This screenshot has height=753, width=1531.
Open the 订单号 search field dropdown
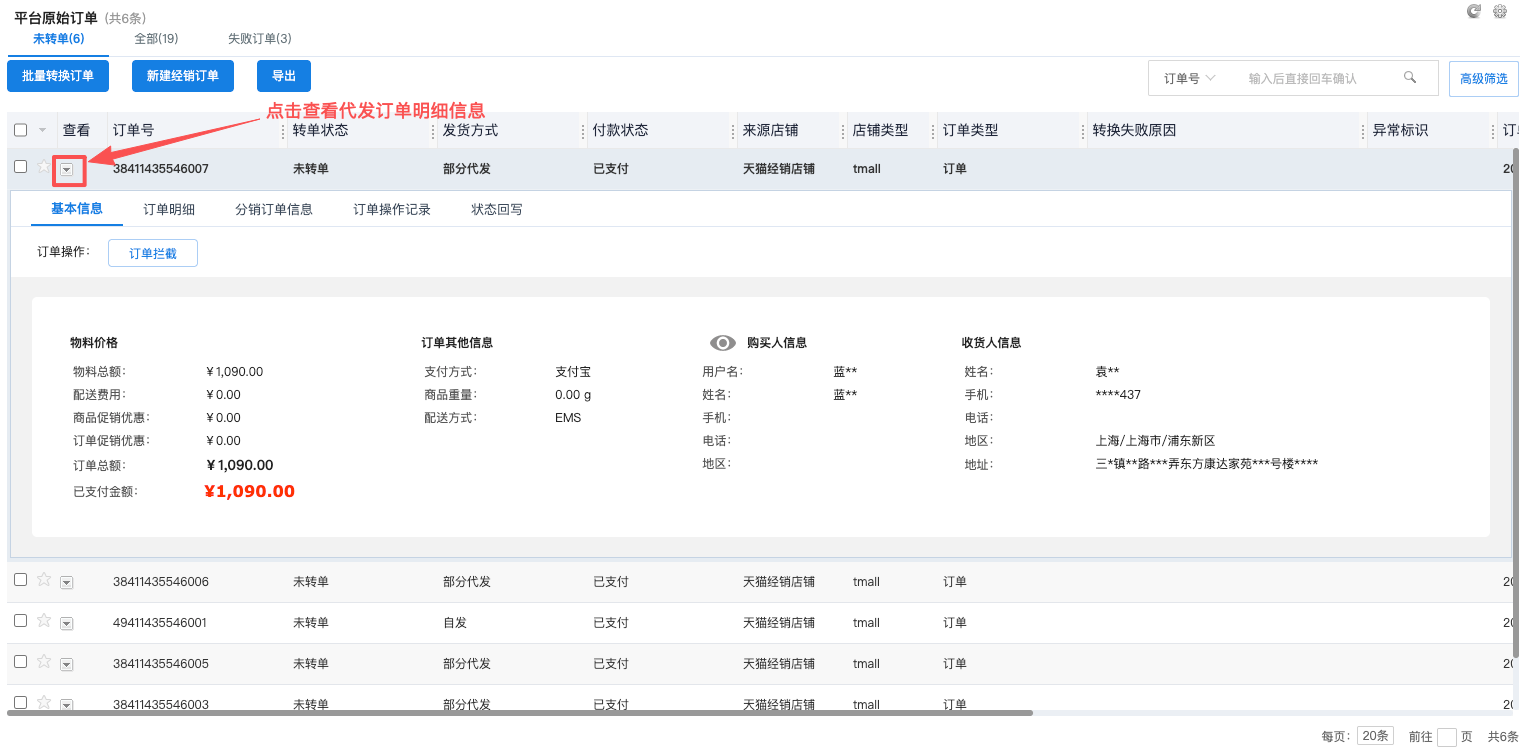pyautogui.click(x=1189, y=78)
